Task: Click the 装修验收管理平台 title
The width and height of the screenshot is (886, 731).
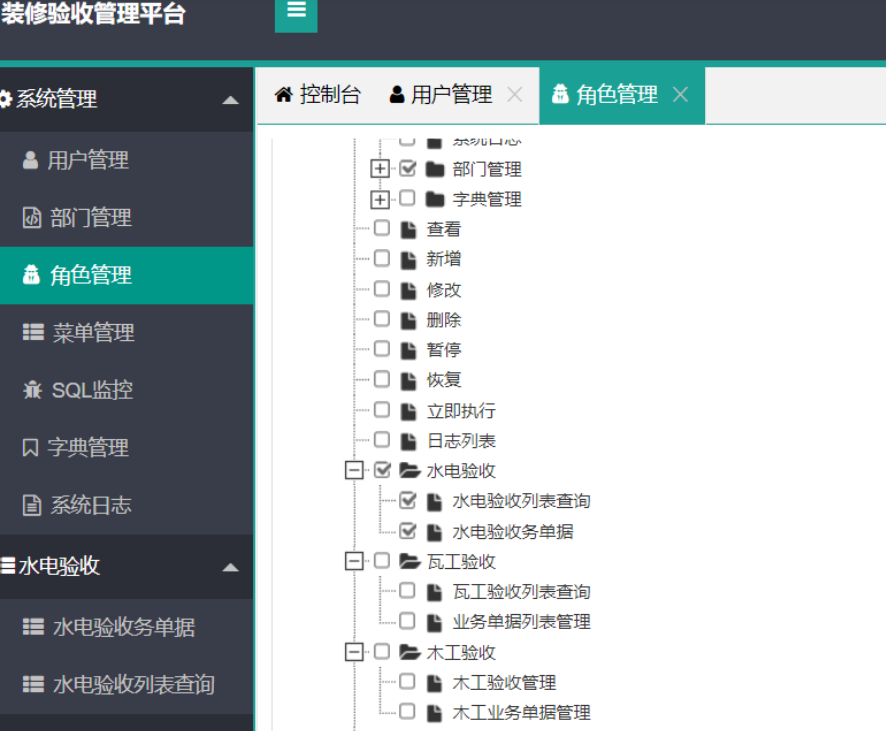Action: click(93, 13)
